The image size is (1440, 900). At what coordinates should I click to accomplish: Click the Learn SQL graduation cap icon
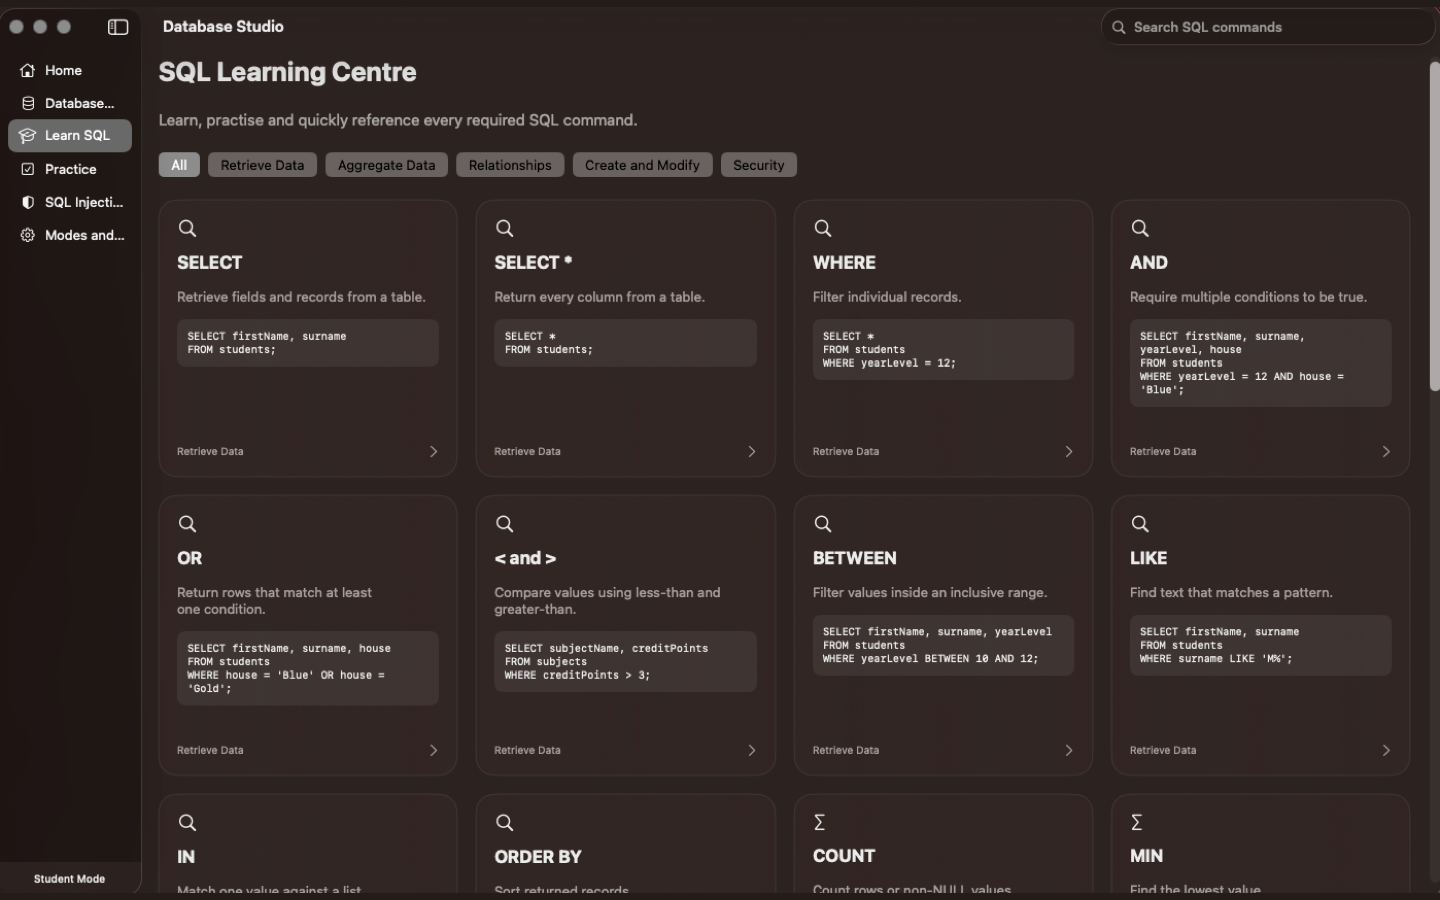[28, 136]
